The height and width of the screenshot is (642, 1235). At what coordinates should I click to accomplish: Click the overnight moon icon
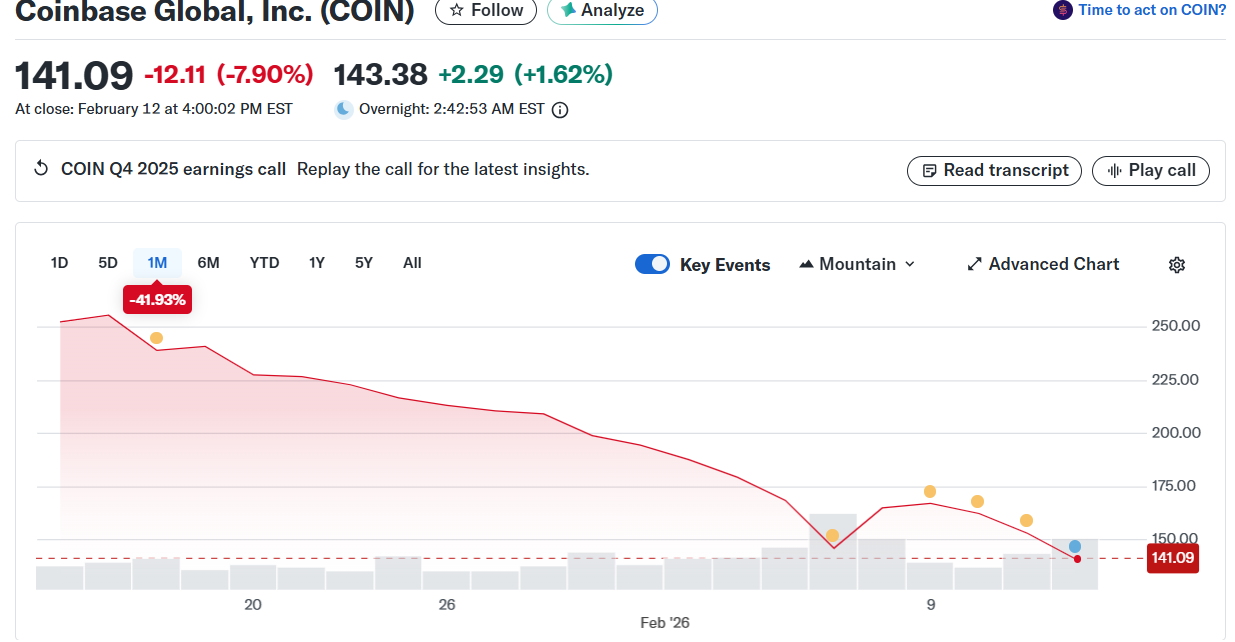343,109
